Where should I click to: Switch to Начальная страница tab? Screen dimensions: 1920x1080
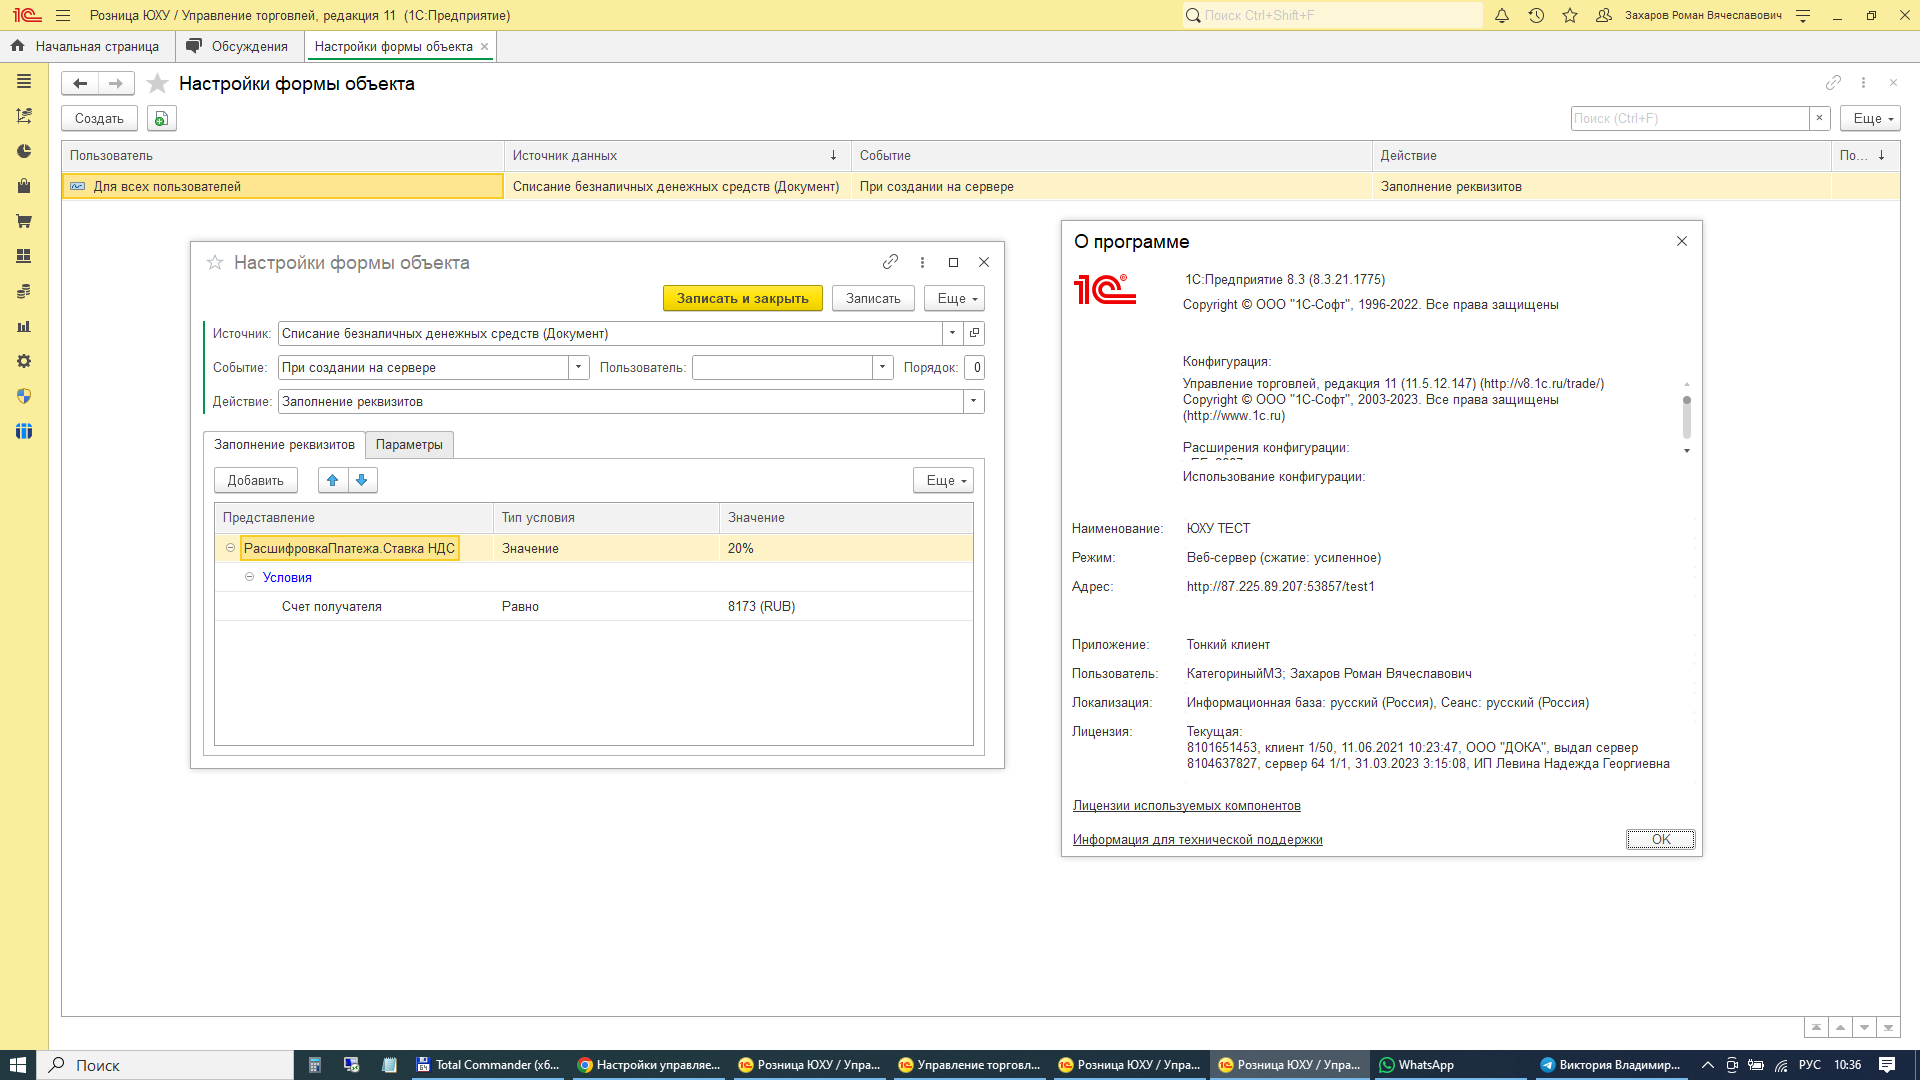tap(86, 46)
